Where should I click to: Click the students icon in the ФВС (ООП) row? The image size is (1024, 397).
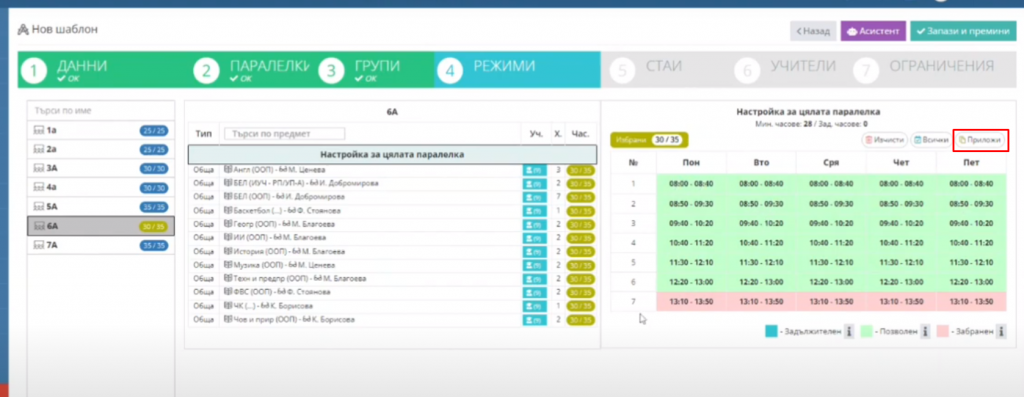coord(535,292)
